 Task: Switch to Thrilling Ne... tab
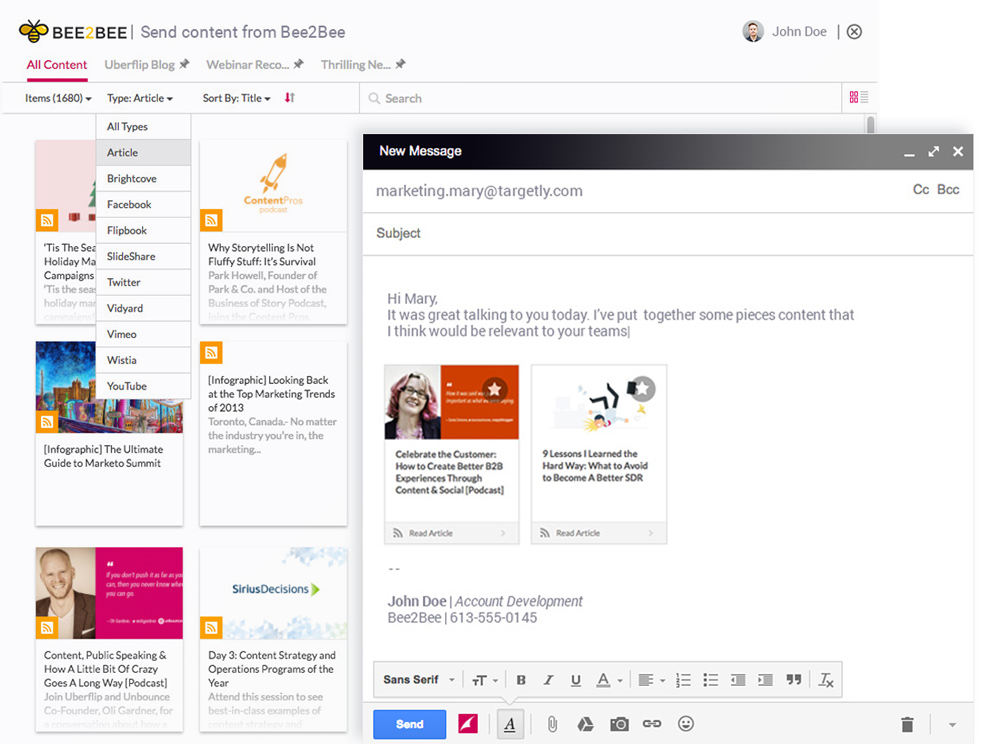[363, 64]
